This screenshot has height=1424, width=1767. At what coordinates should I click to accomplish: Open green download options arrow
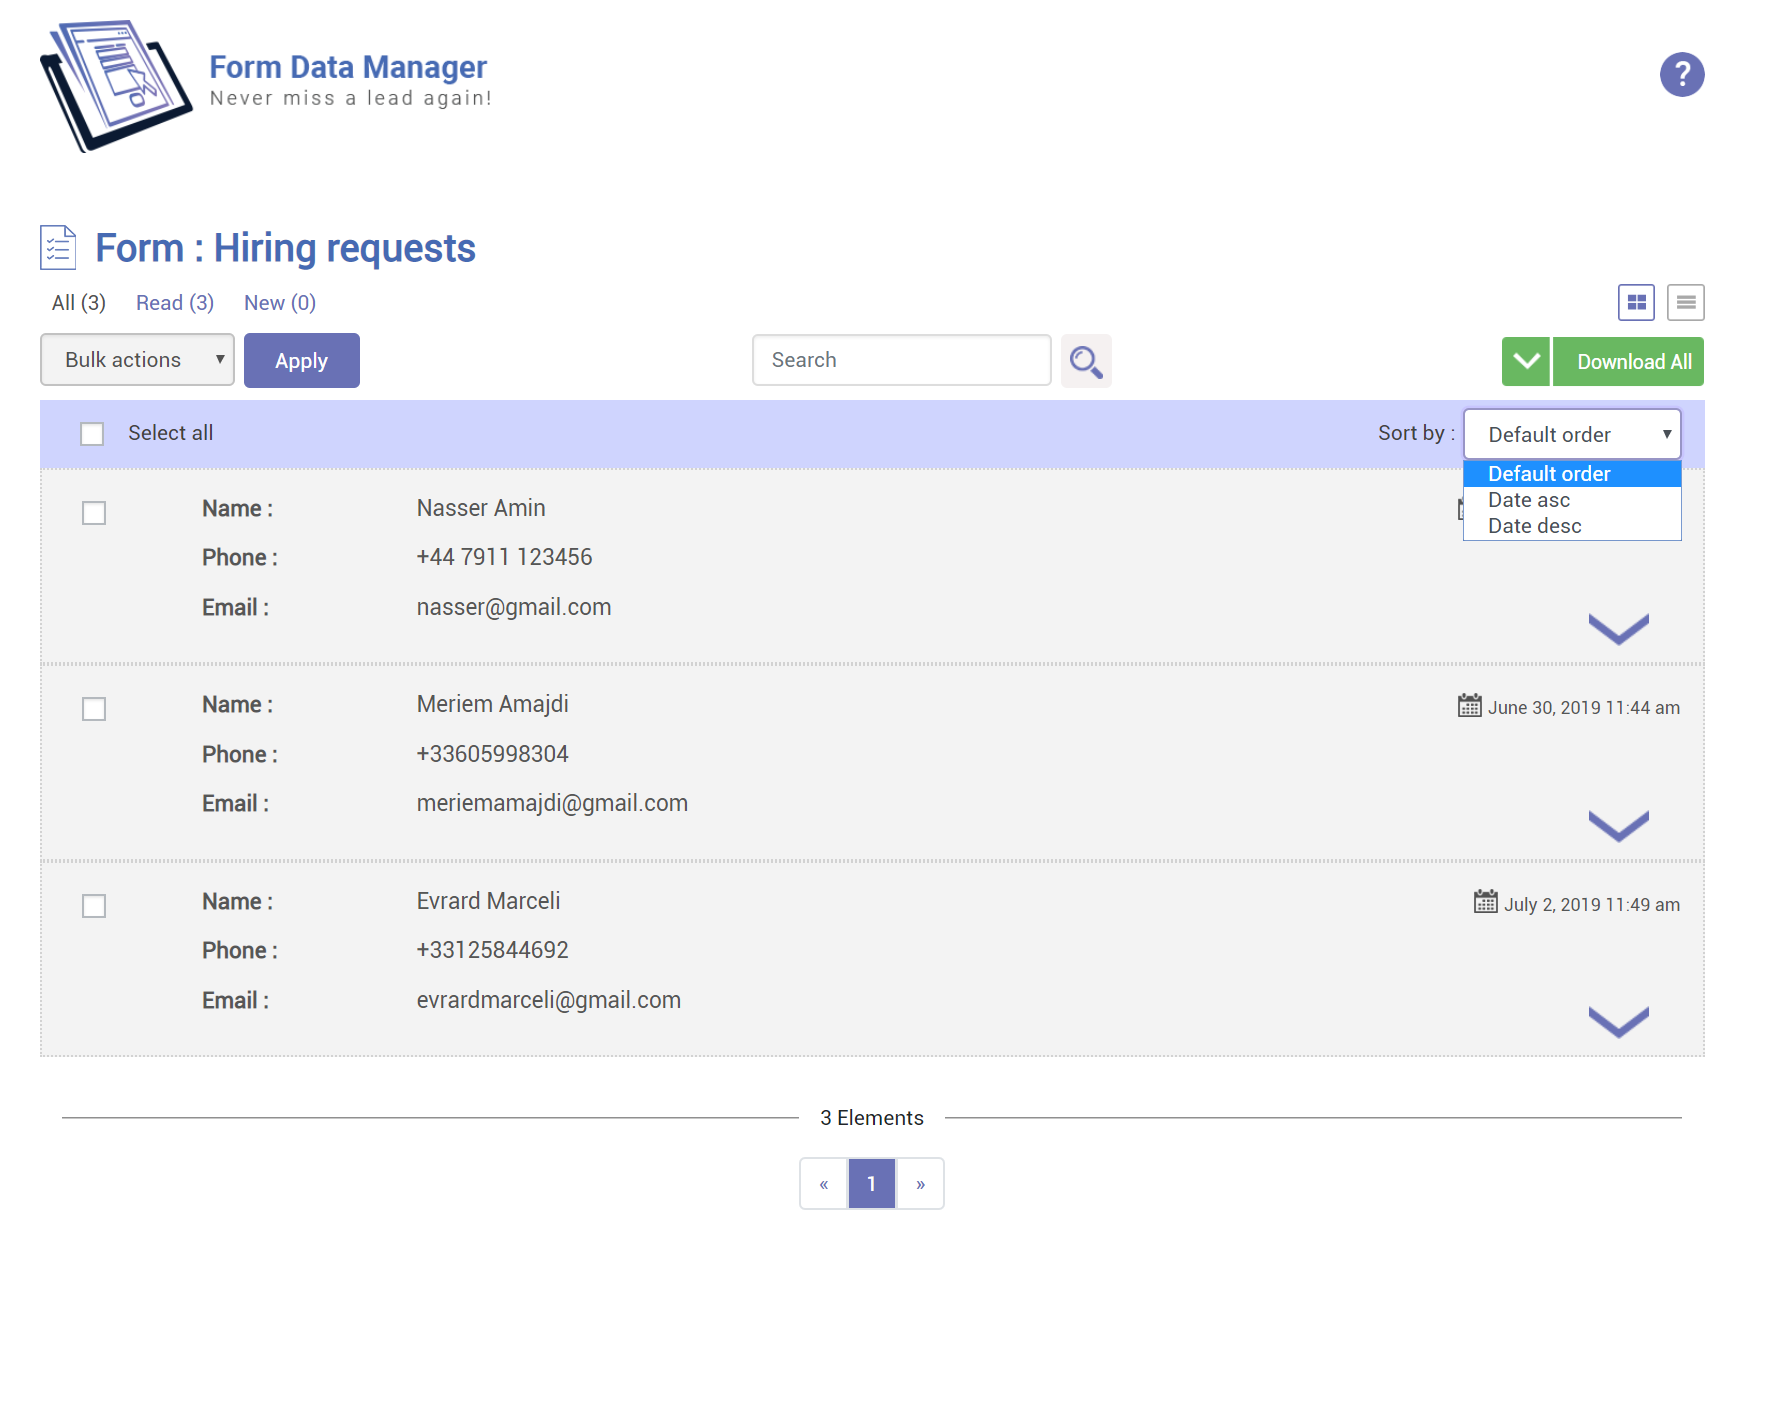[1525, 361]
